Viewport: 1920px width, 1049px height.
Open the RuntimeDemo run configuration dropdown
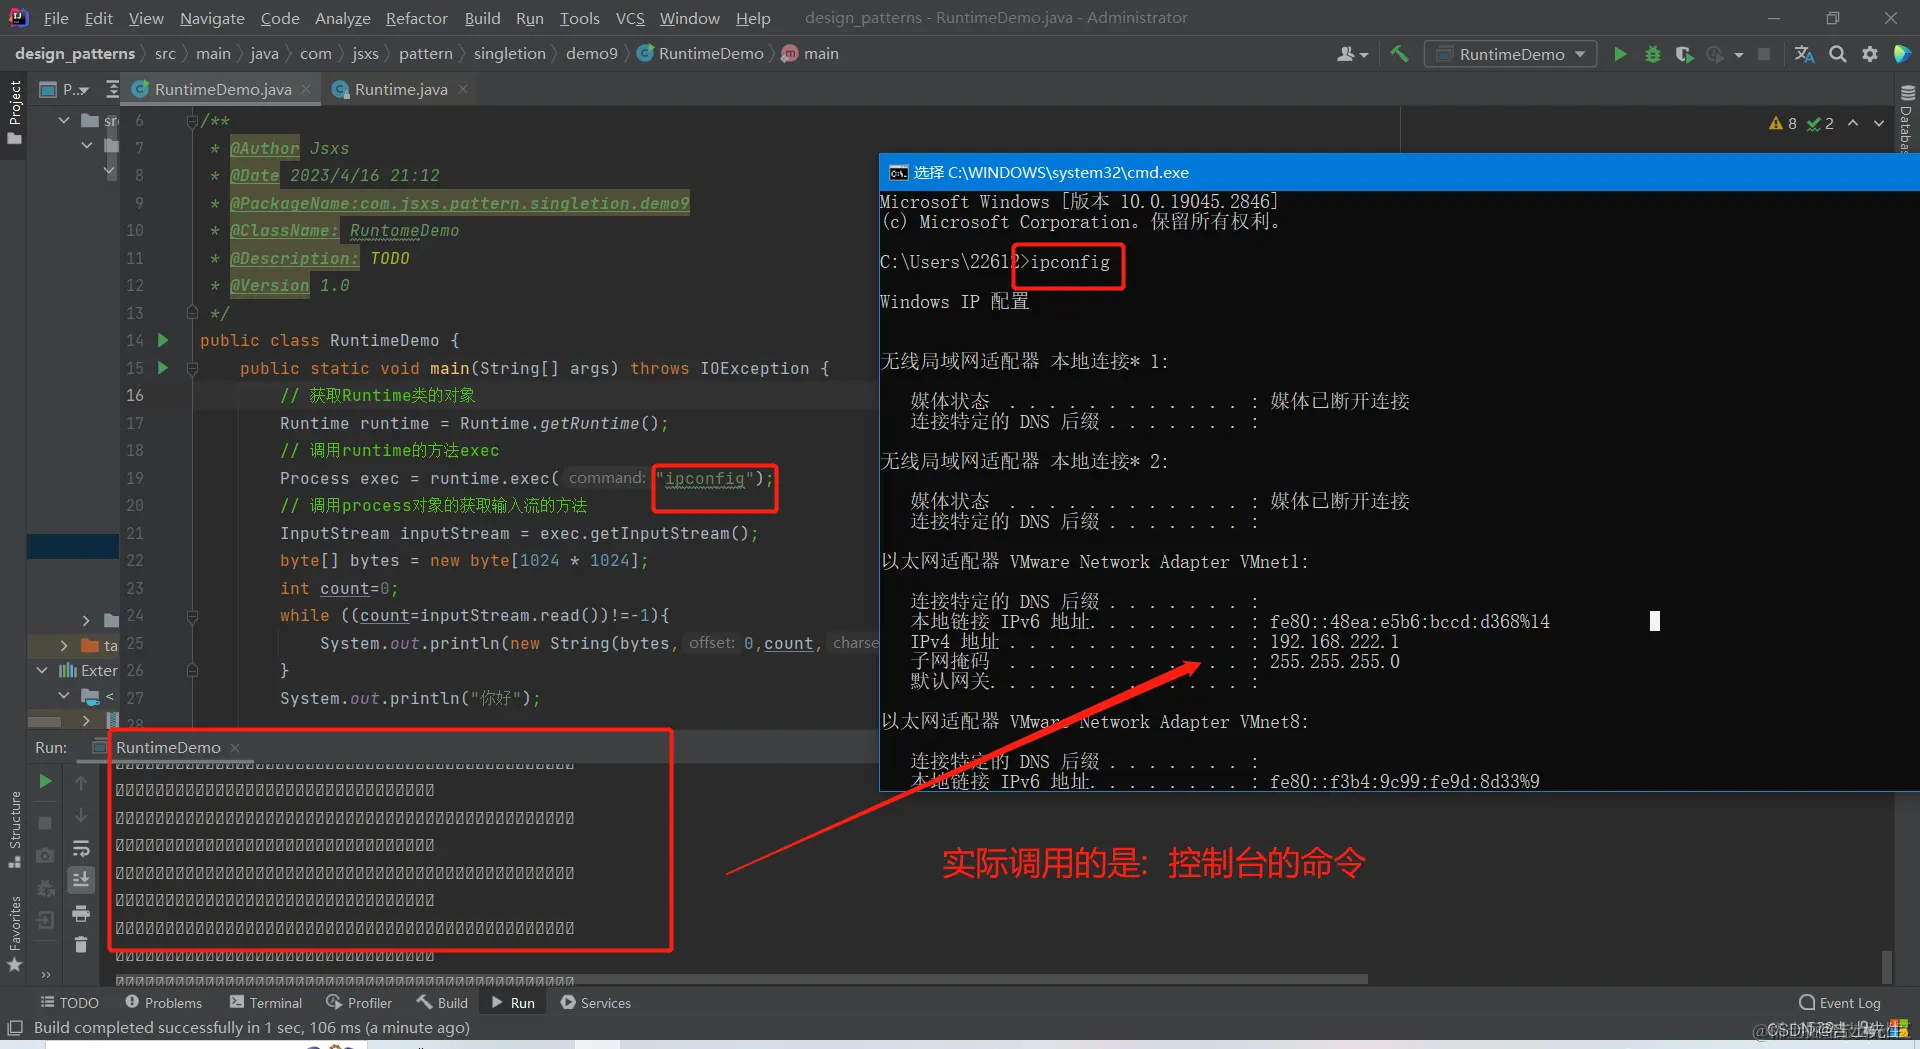(x=1510, y=54)
